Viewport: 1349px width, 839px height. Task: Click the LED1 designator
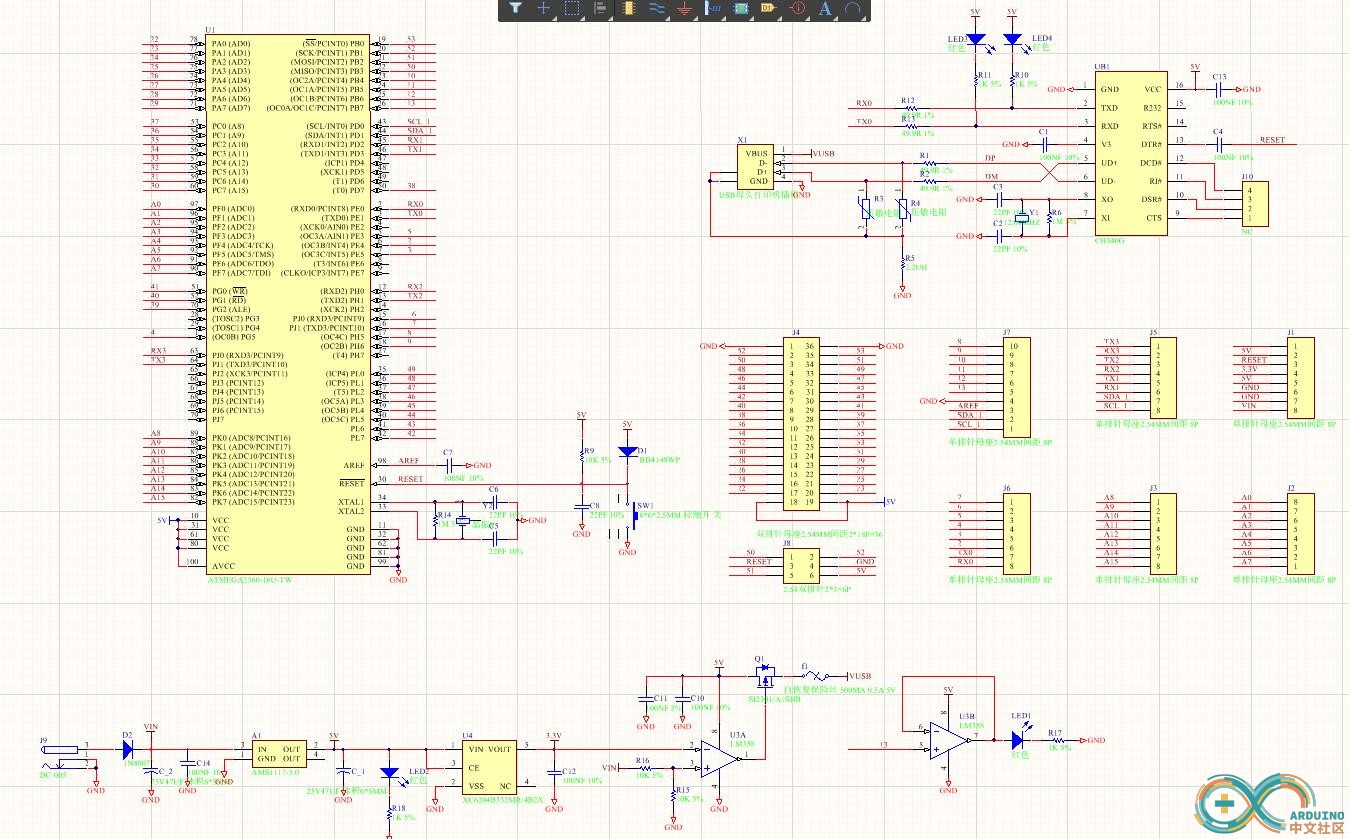[x=1021, y=716]
